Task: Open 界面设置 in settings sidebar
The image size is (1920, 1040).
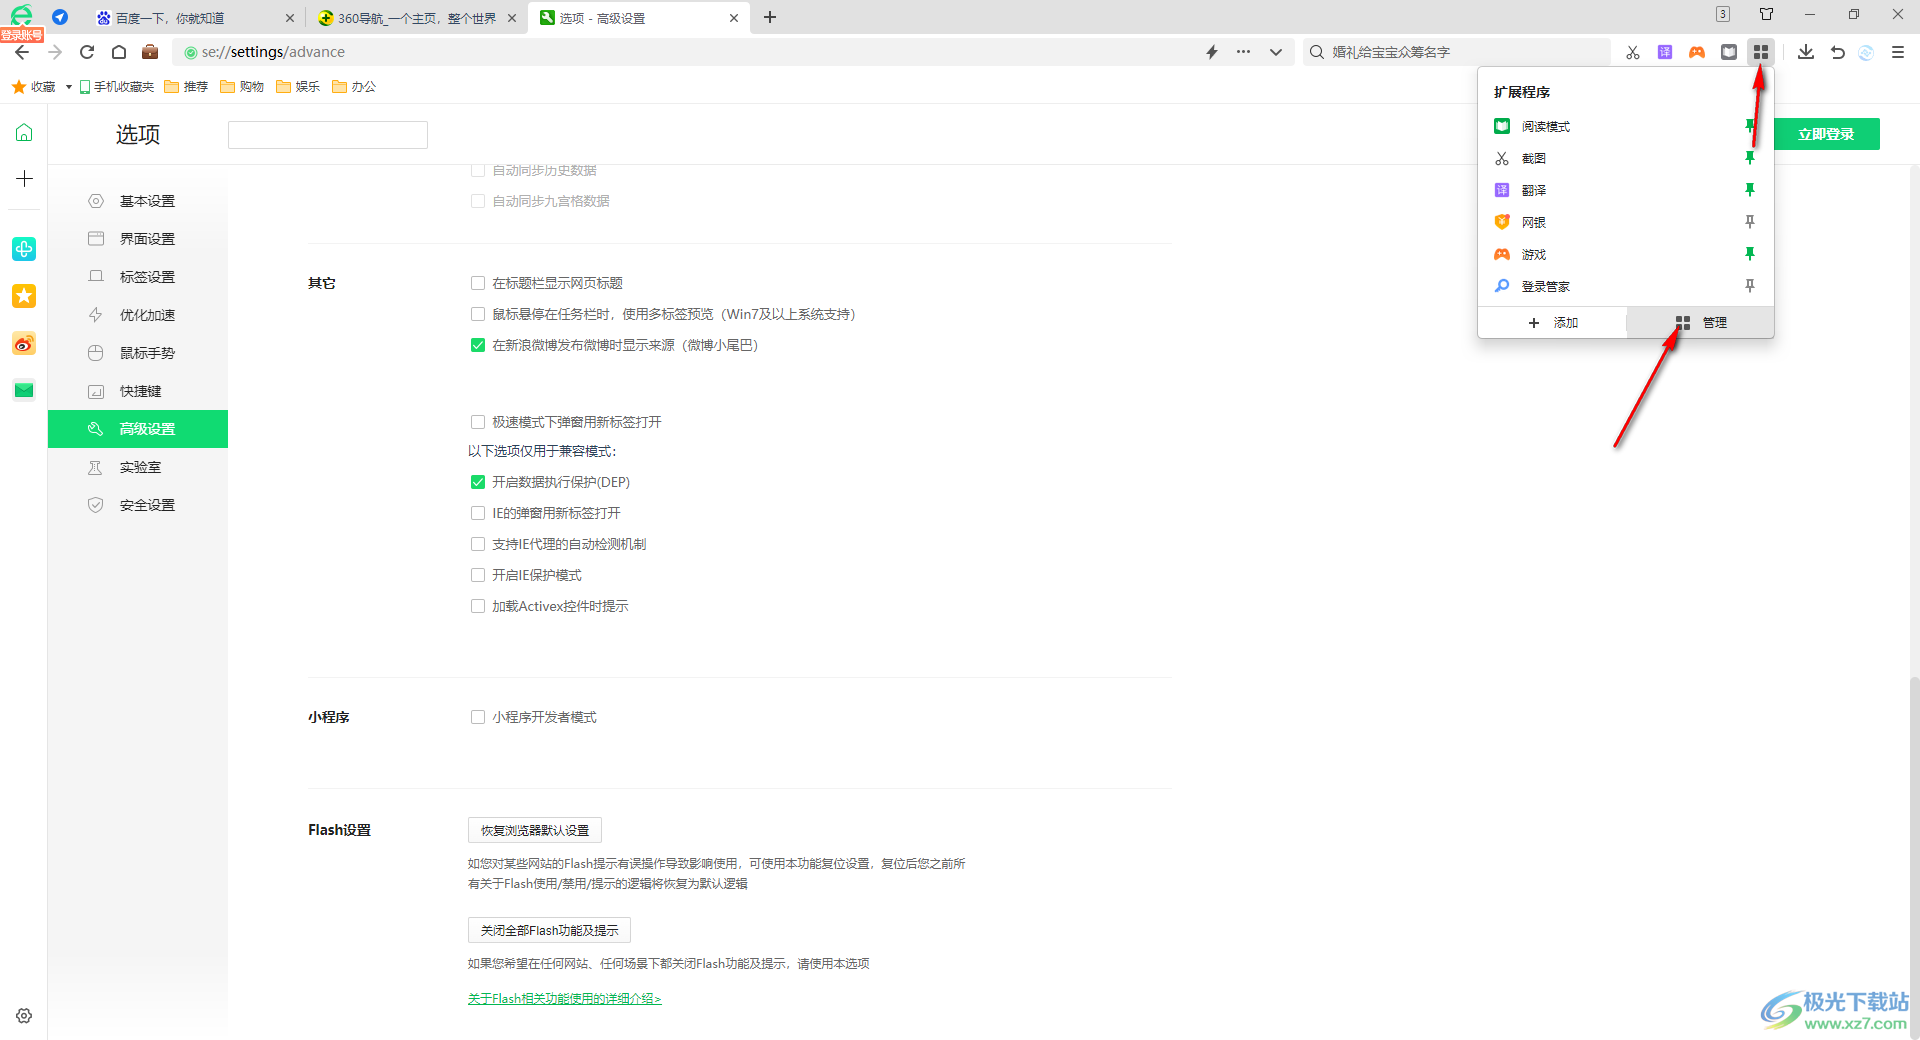Action: [x=138, y=239]
